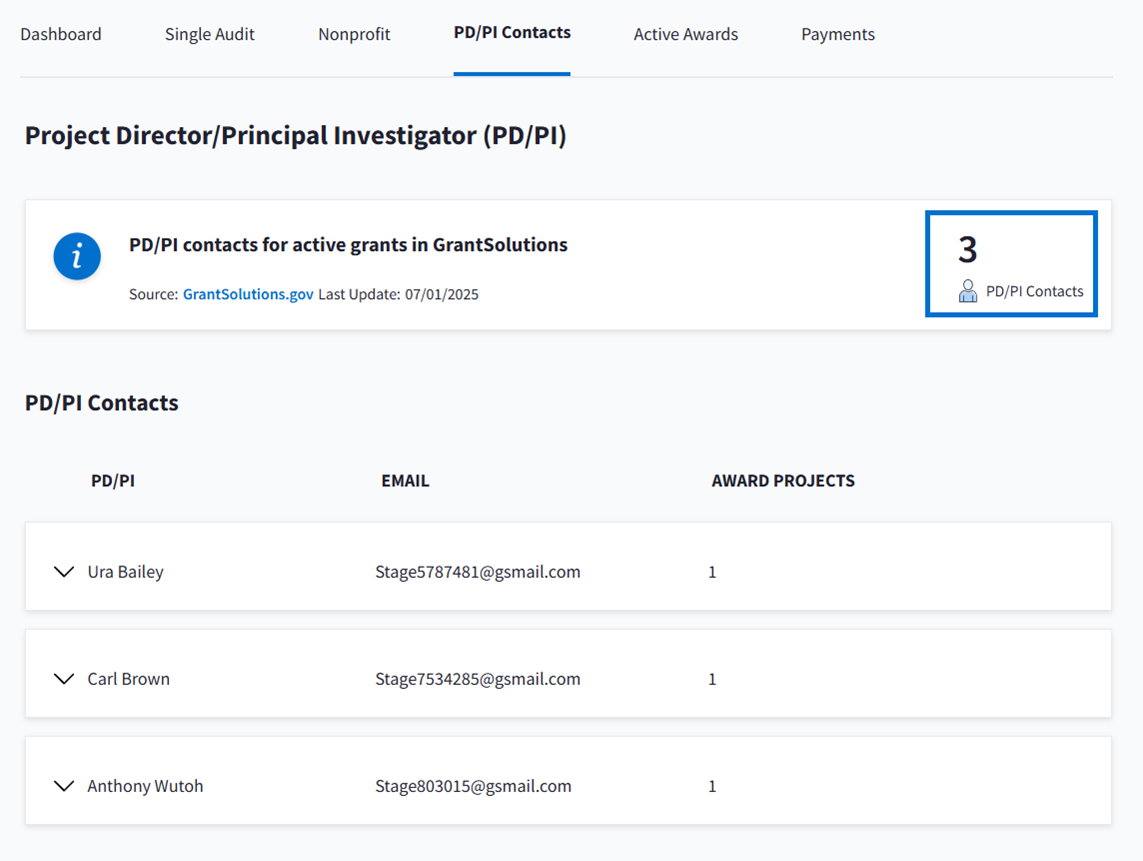Screen dimensions: 1143x861
Task: Open the GrantSolutions.gov source link
Action: (248, 294)
